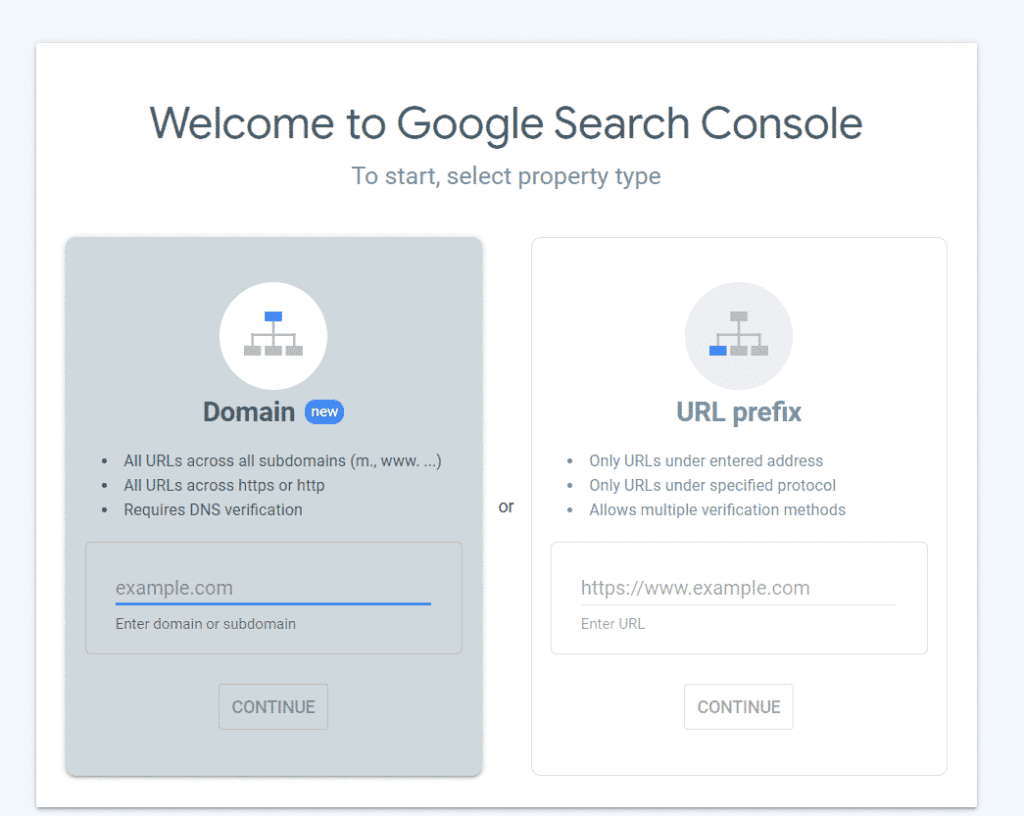Click the Domain hierarchy icon
1024x816 pixels.
click(273, 336)
